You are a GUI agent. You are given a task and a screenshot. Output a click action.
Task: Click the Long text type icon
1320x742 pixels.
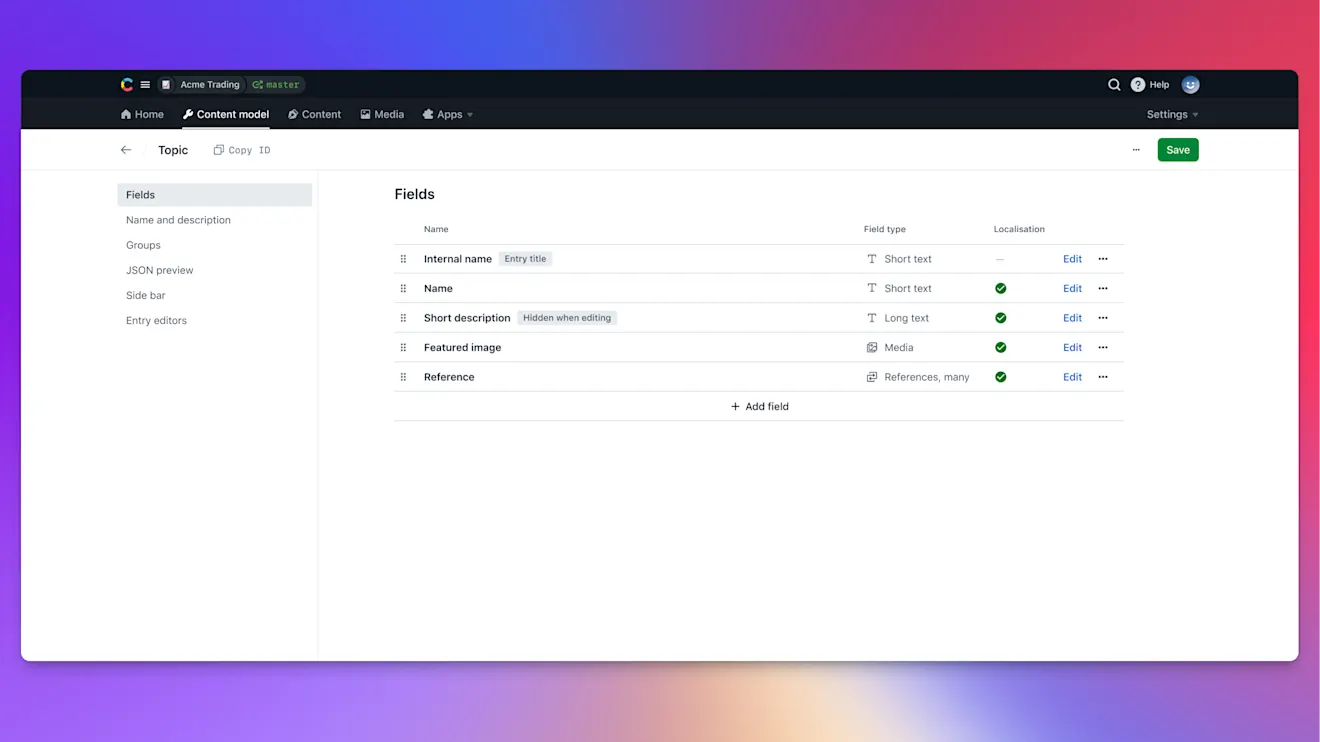pyautogui.click(x=872, y=318)
